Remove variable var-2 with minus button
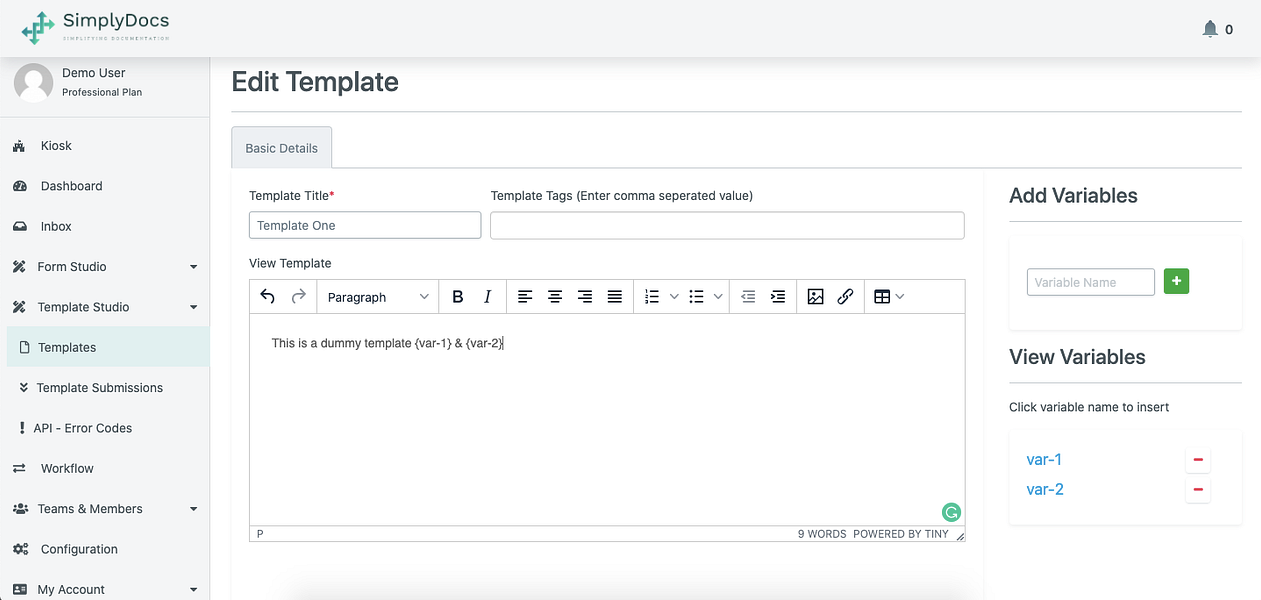The height and width of the screenshot is (600, 1261). click(1198, 490)
